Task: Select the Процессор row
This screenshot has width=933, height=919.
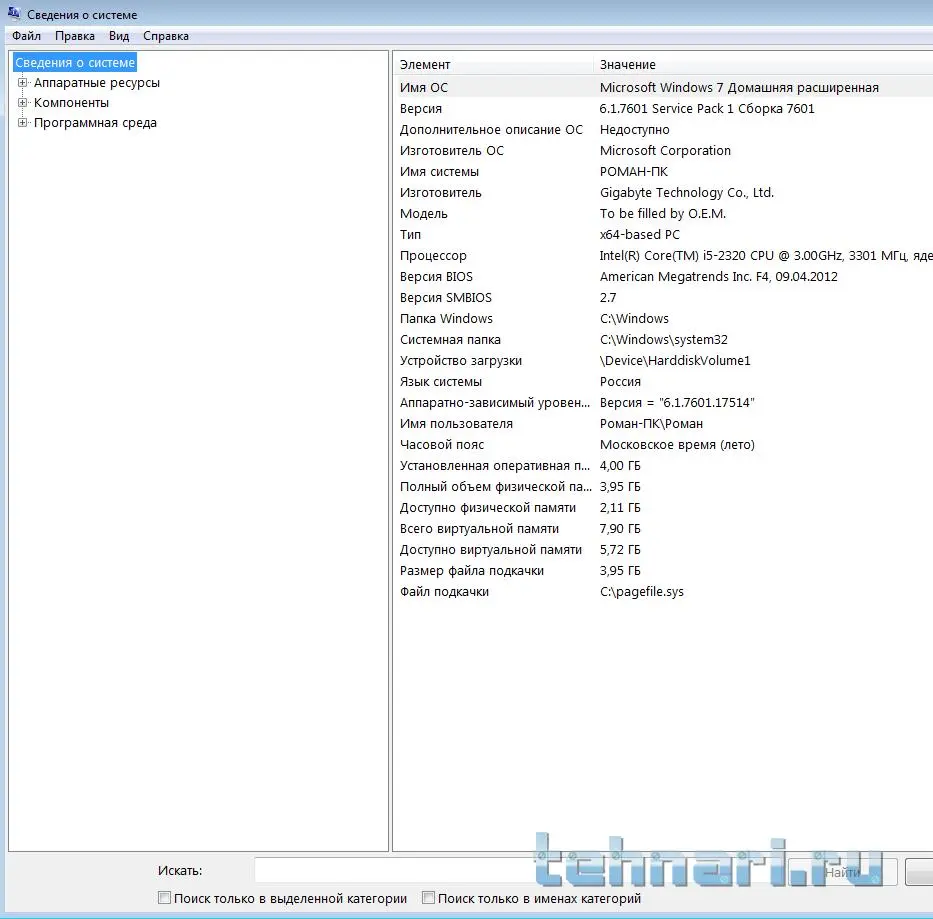Action: click(x=663, y=256)
